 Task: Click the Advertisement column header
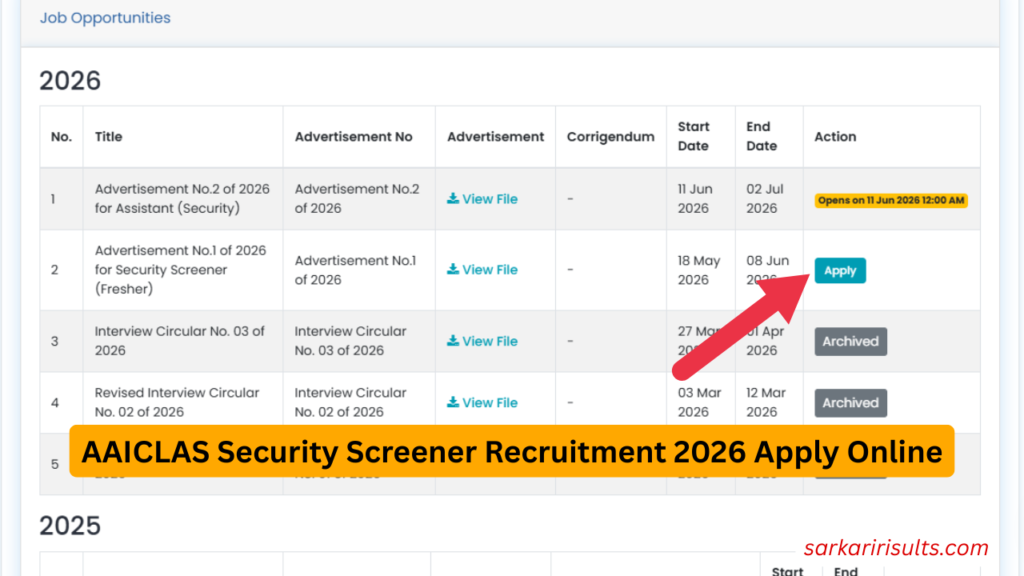click(x=495, y=136)
